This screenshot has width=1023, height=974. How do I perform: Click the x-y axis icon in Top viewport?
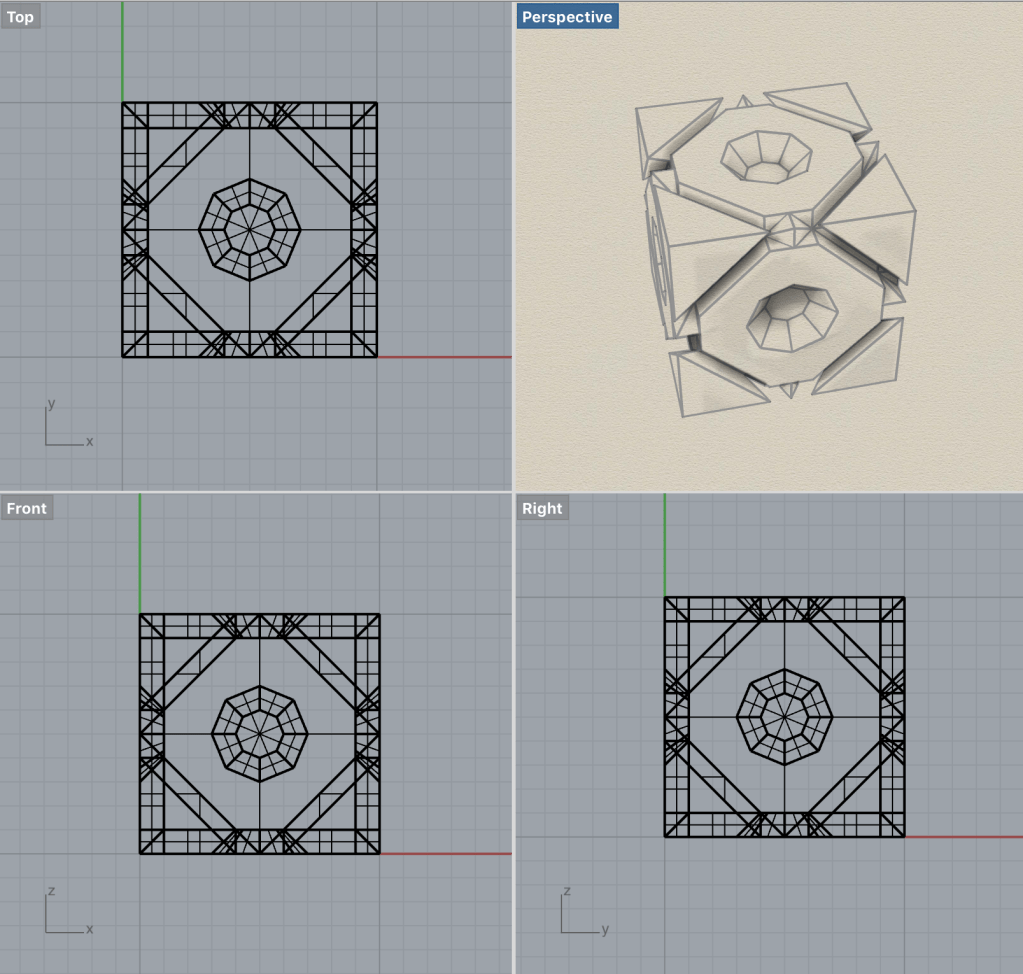pos(64,428)
